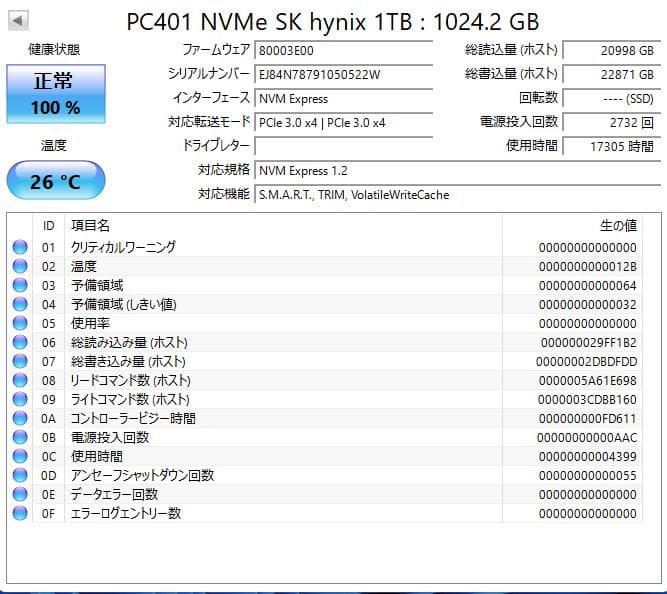Click status icon for row 03 予備領域
The width and height of the screenshot is (667, 594).
(x=20, y=285)
